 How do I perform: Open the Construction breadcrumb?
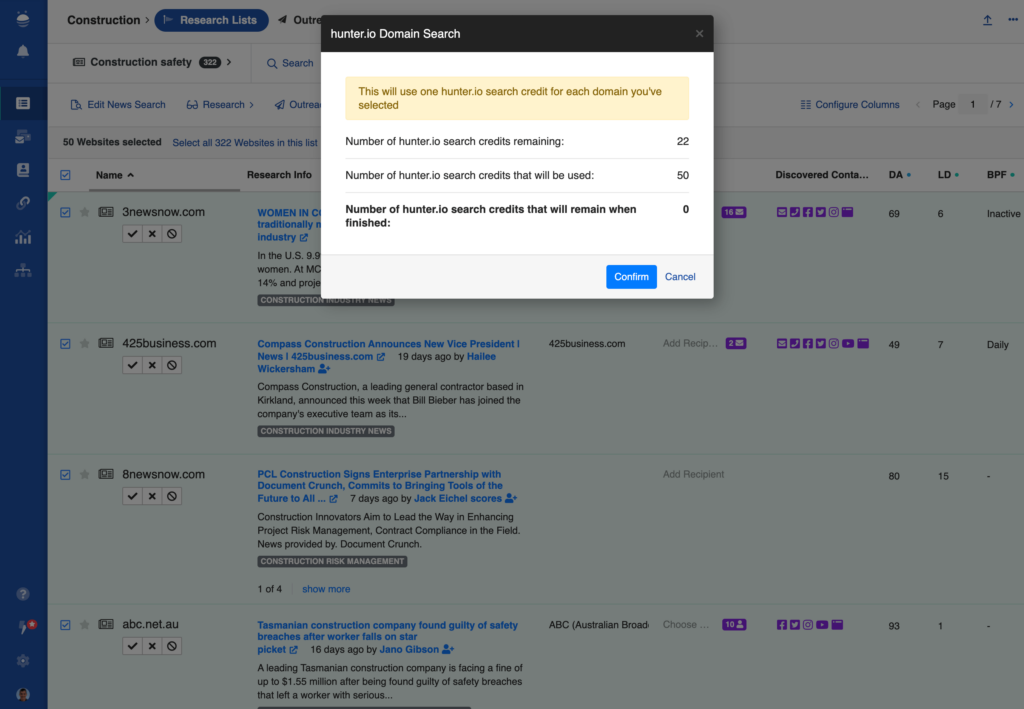(103, 20)
